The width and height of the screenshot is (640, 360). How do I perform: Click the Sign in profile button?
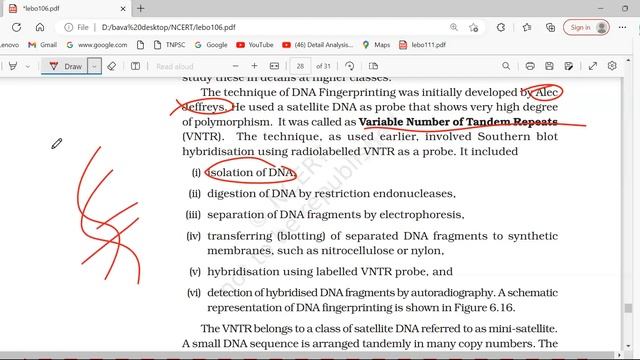coord(586,27)
